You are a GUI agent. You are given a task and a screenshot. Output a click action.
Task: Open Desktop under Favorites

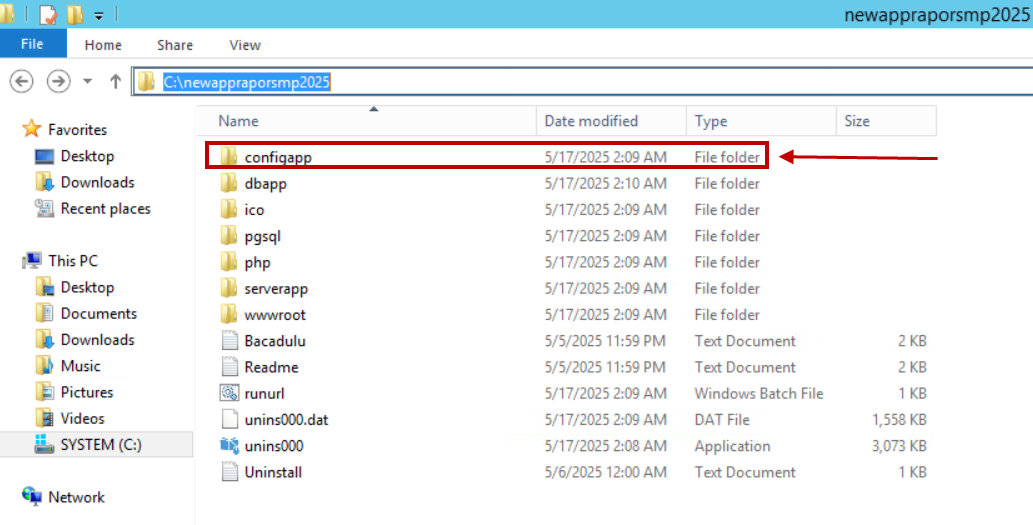click(87, 156)
